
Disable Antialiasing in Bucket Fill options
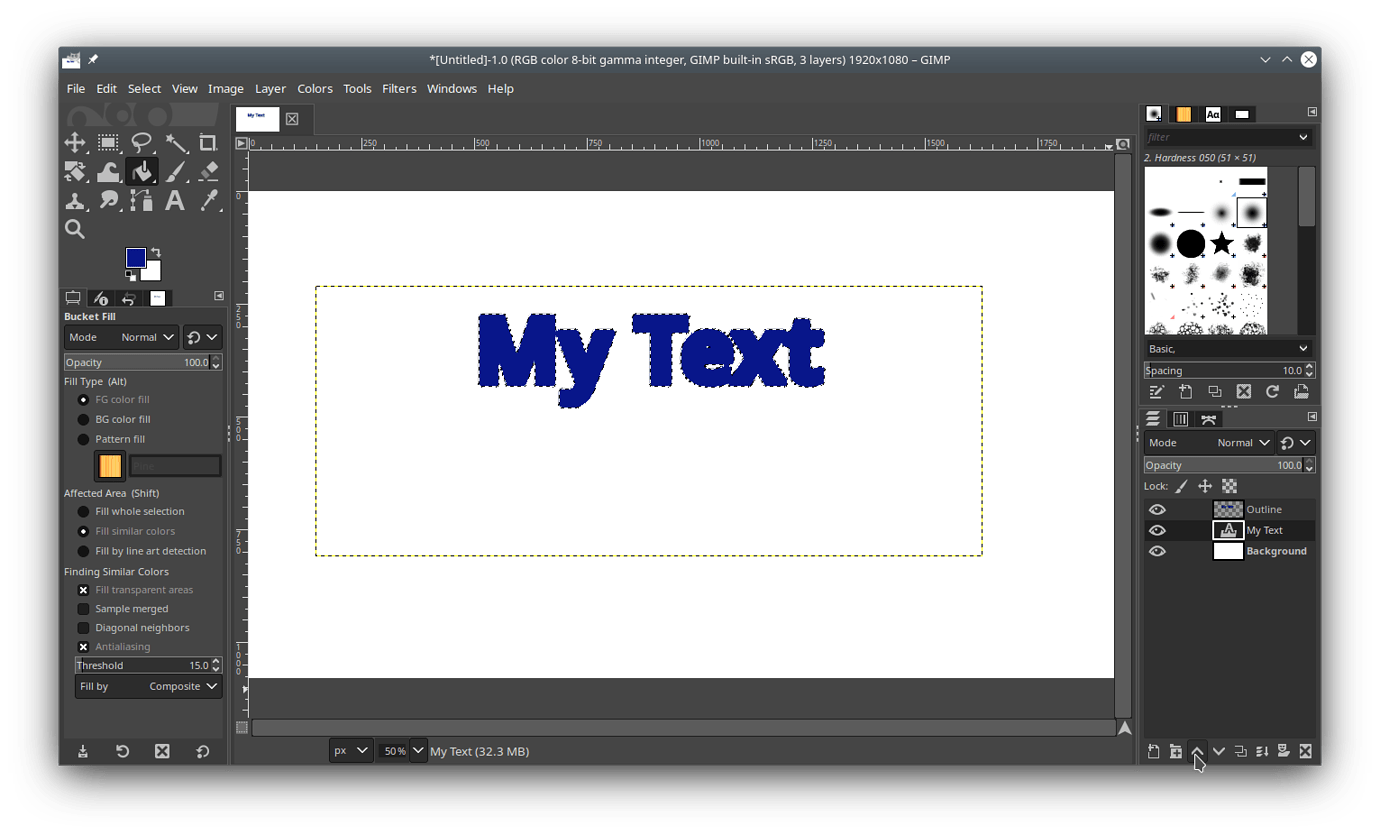pyautogui.click(x=83, y=646)
